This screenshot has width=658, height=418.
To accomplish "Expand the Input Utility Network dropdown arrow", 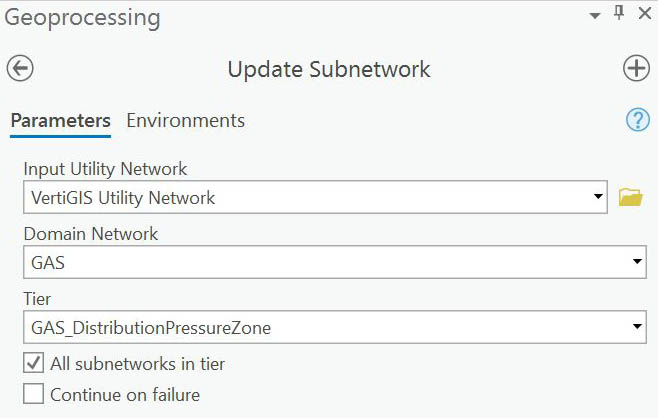I will (598, 197).
